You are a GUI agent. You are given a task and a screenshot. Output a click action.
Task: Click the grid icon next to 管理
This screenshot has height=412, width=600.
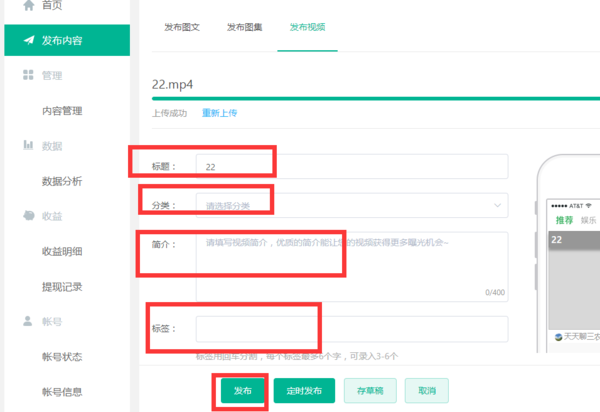click(x=28, y=75)
